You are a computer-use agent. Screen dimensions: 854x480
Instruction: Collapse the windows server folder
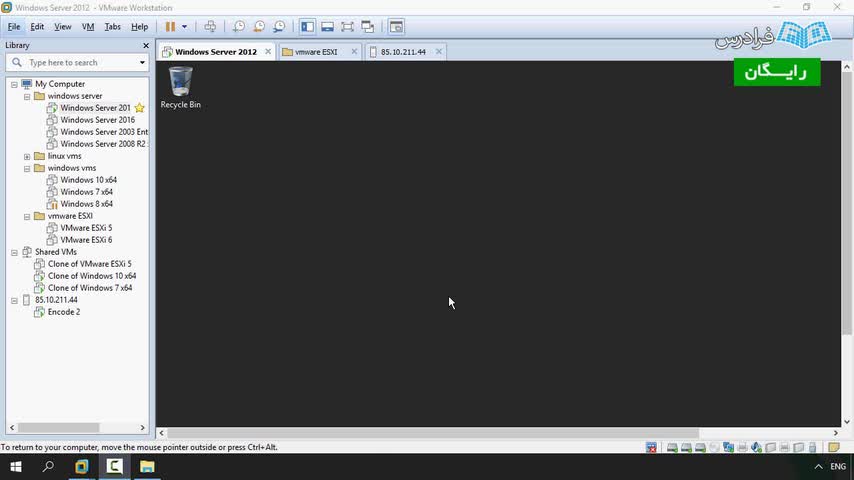tap(27, 96)
